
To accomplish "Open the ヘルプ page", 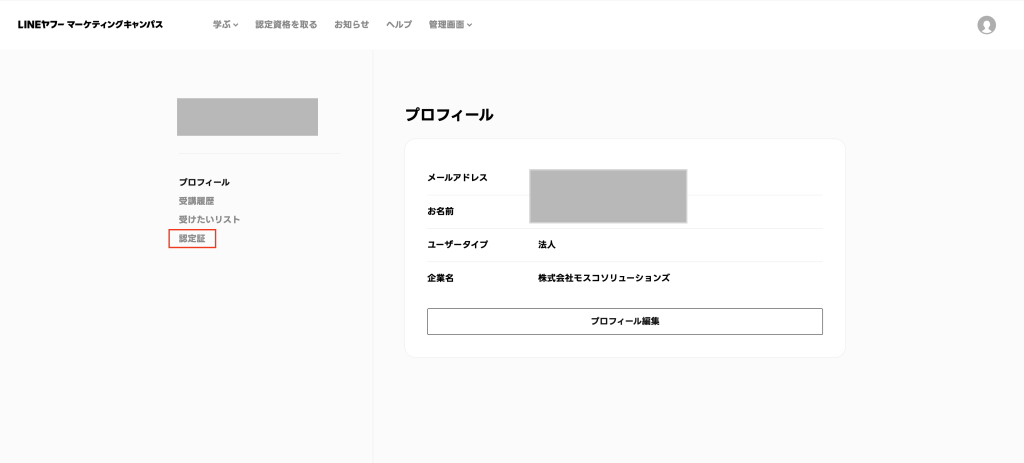I will [399, 24].
